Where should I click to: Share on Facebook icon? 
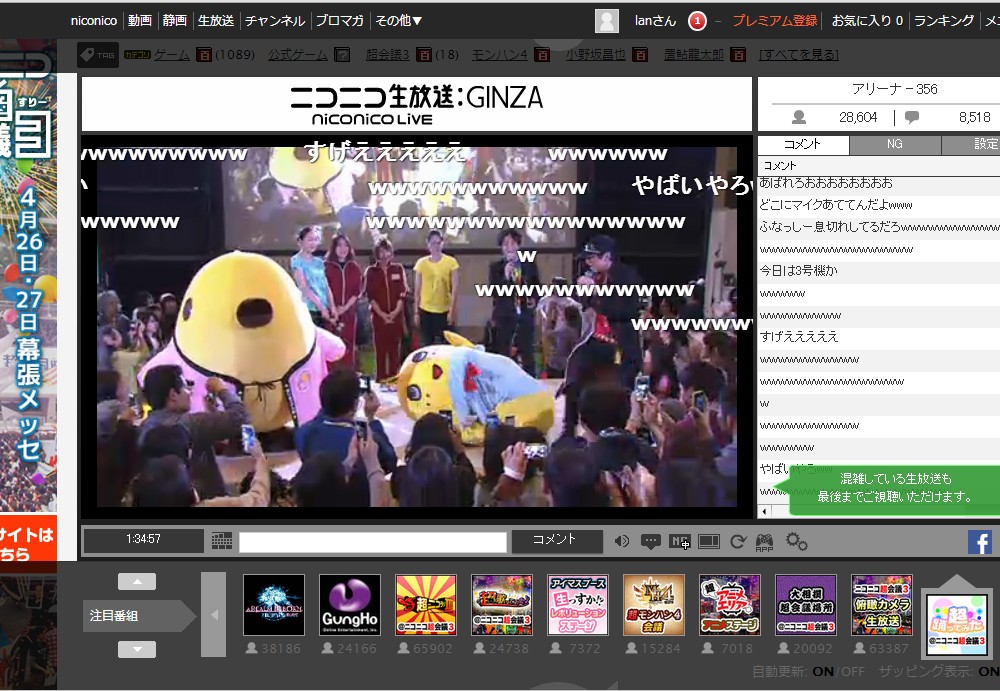tap(980, 542)
